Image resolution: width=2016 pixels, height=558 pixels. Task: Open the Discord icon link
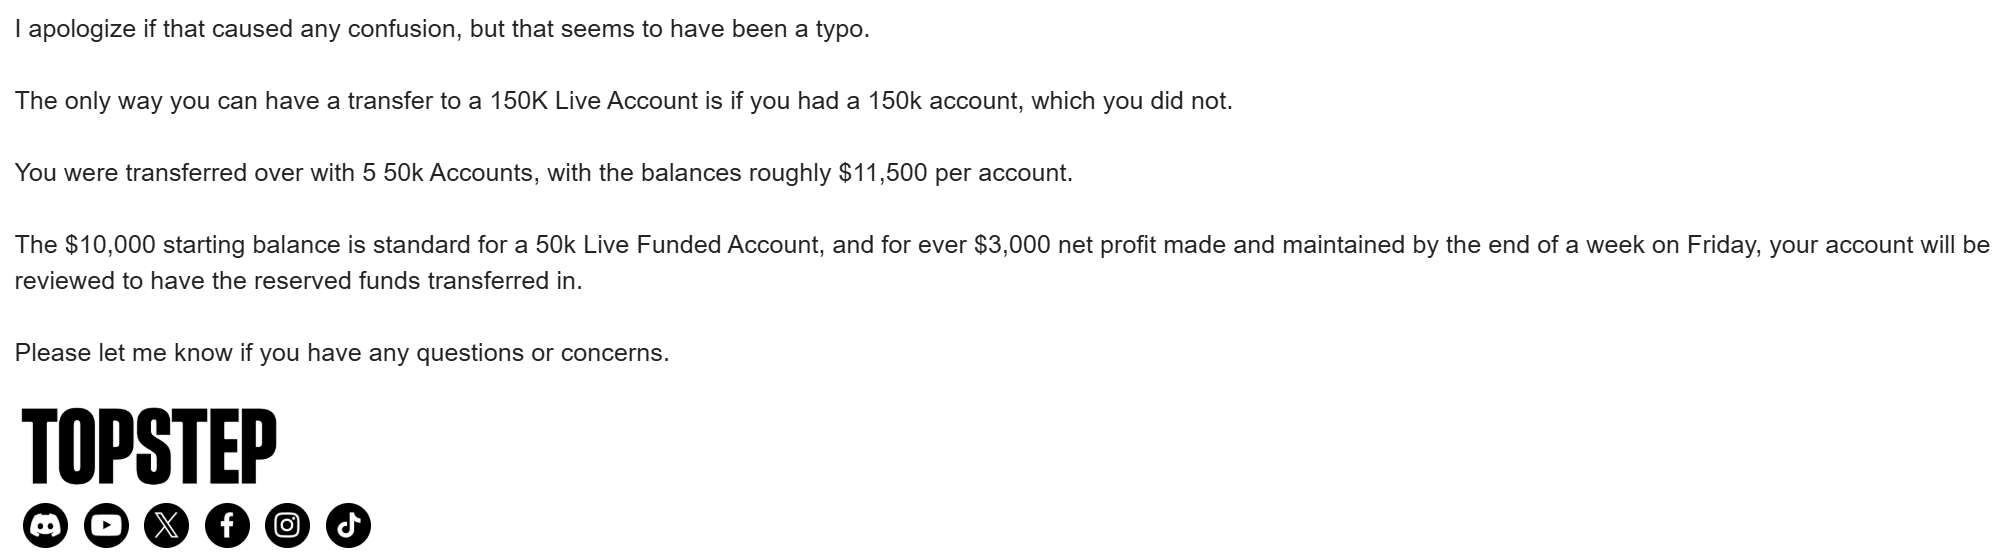click(46, 525)
